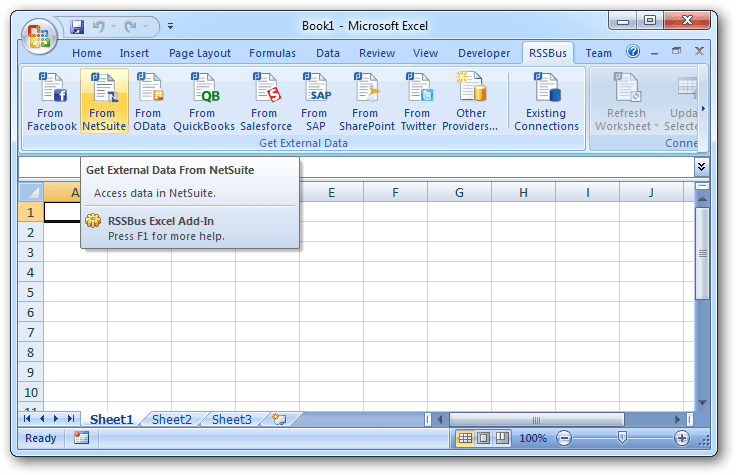Click the Redo arrow in quick access

[130, 26]
